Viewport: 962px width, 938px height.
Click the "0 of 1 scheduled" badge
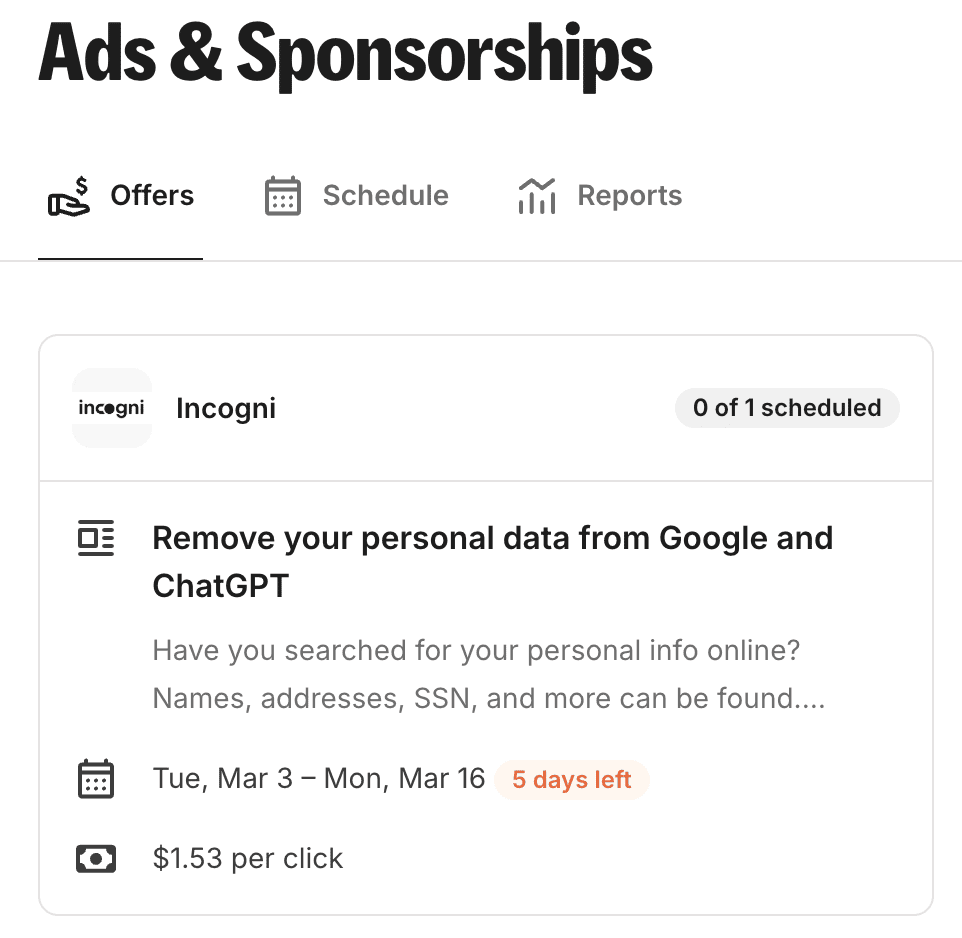[x=787, y=408]
